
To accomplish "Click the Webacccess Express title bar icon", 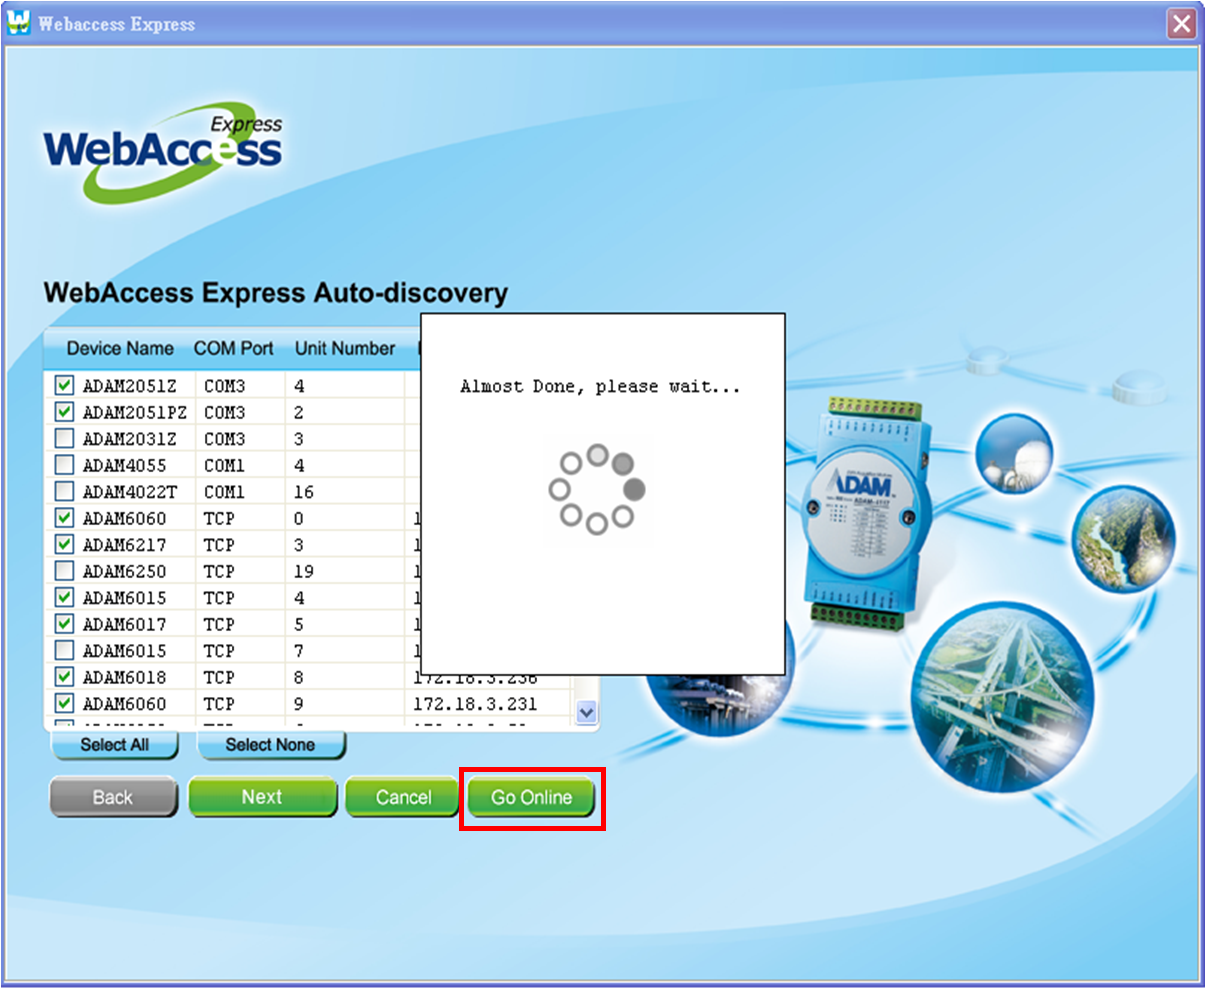I will coord(18,23).
